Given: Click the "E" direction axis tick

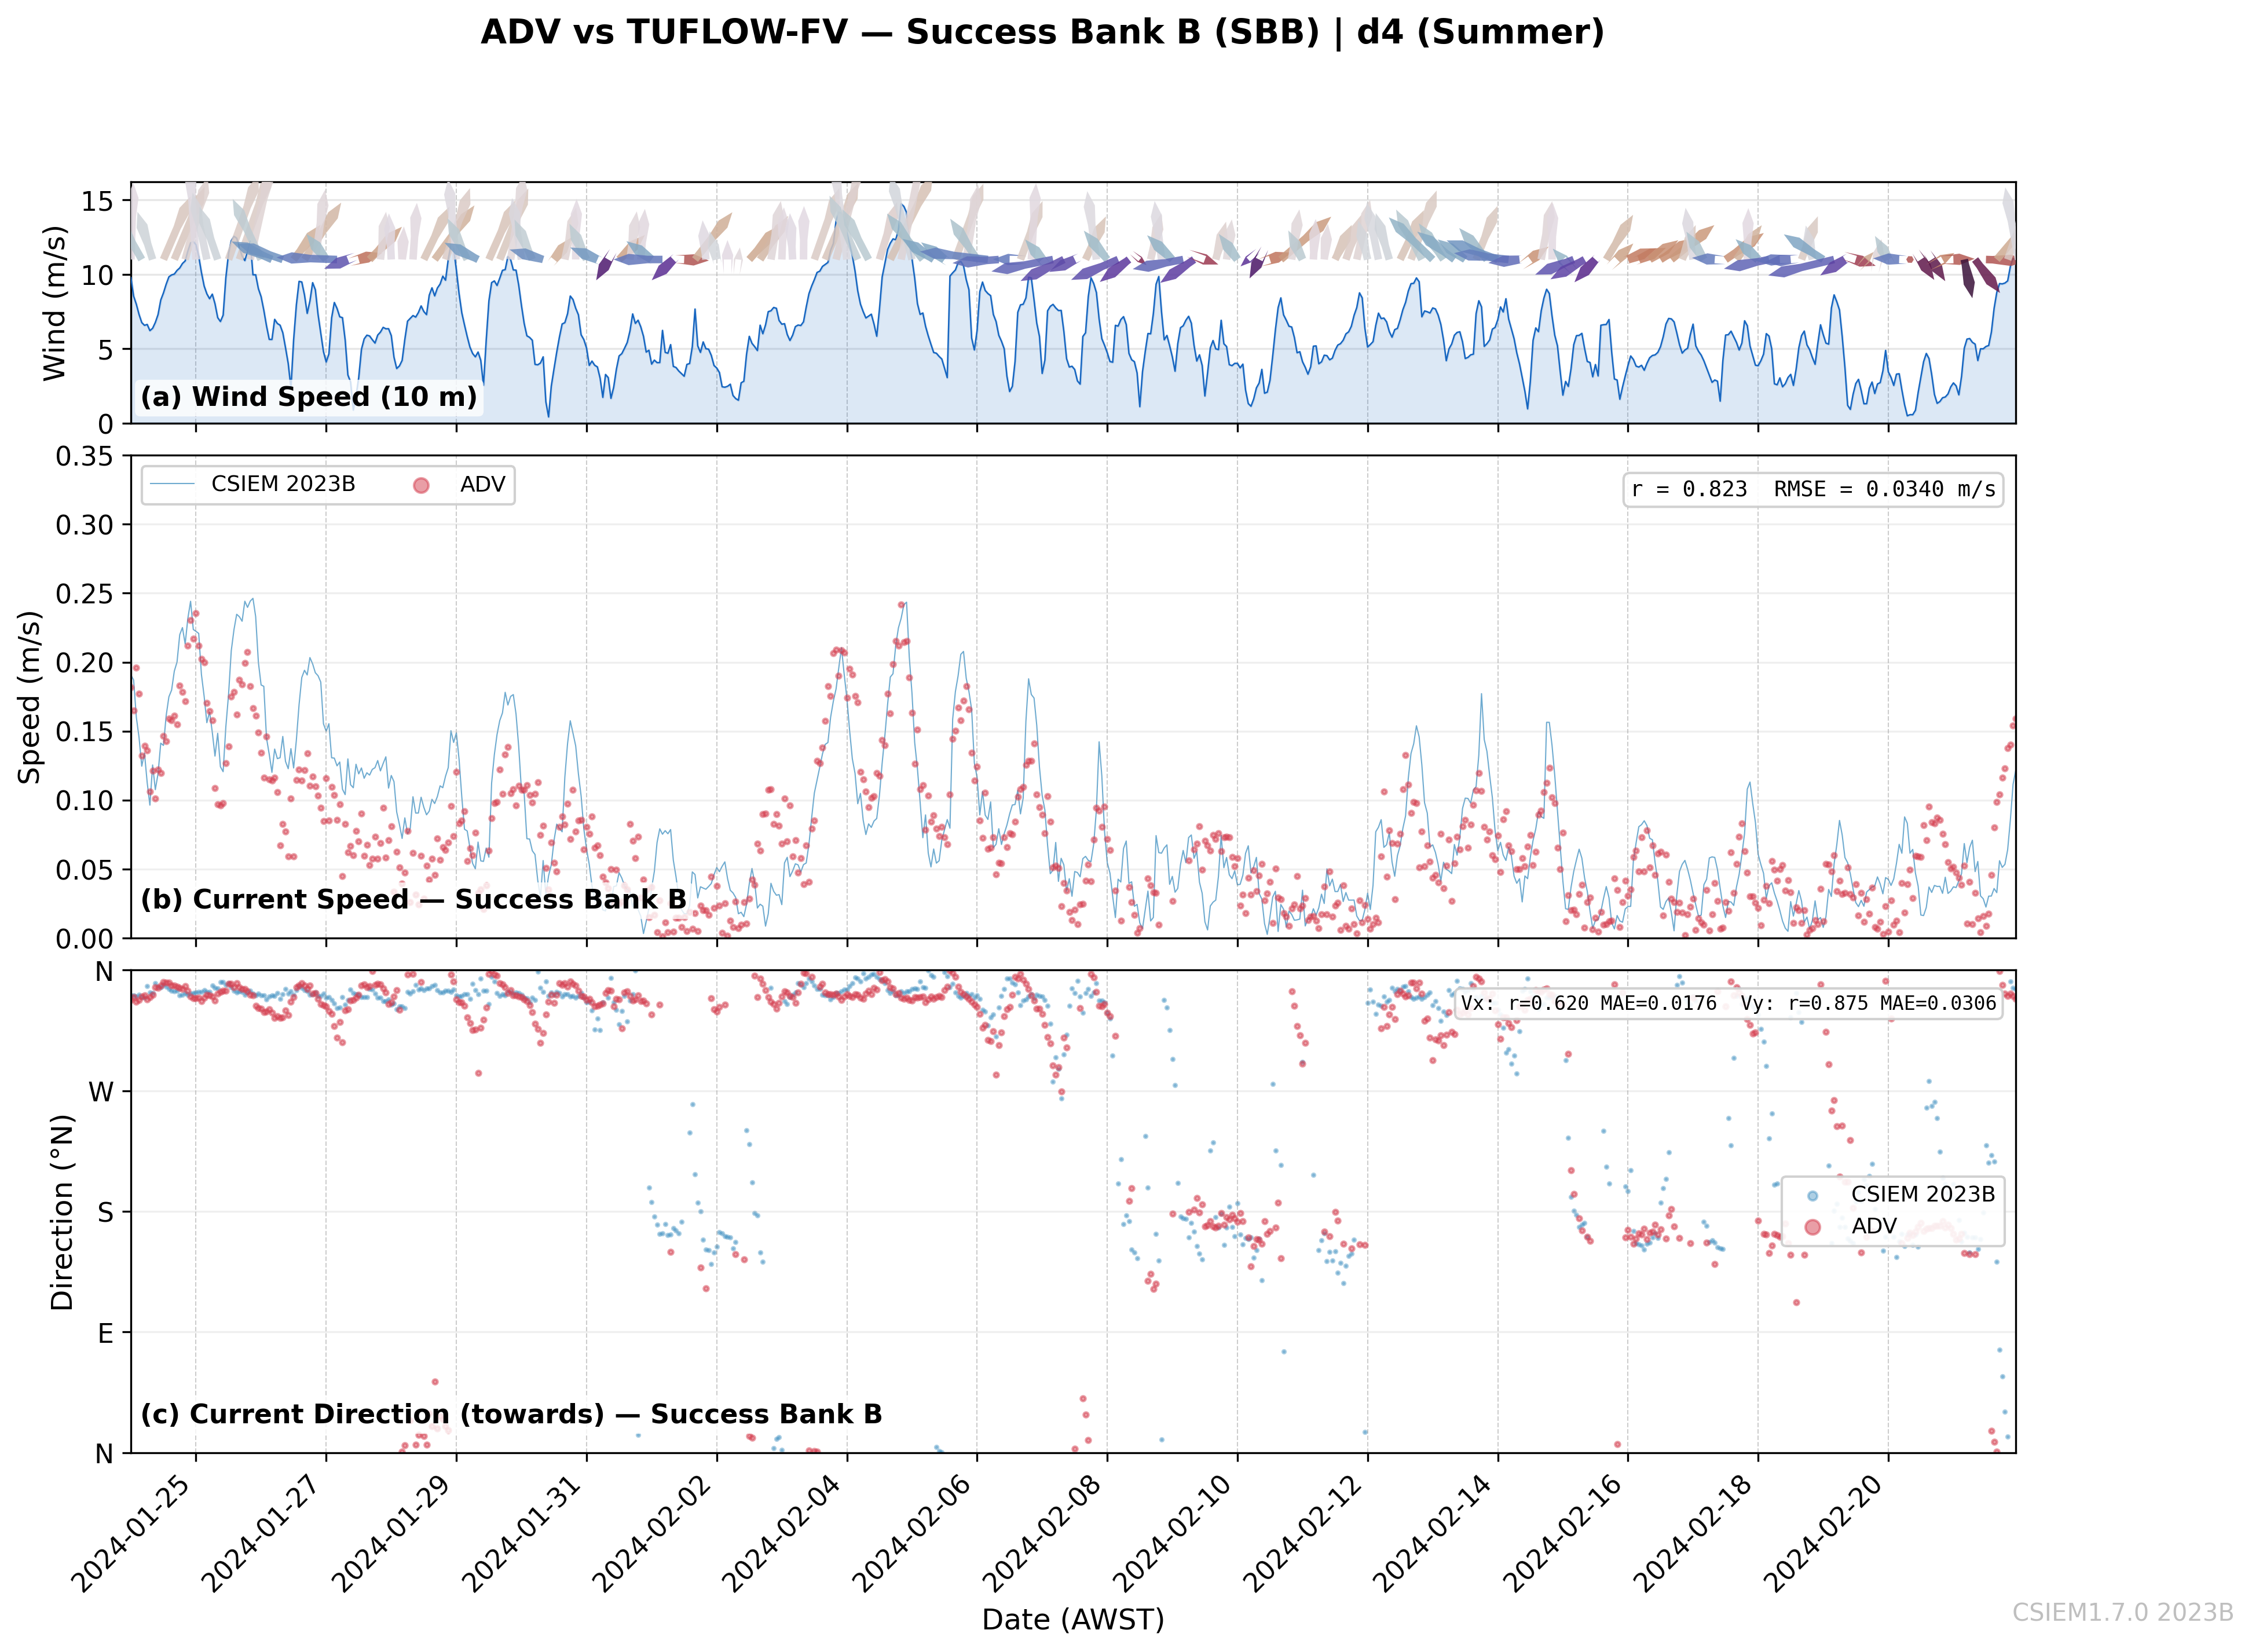Looking at the screenshot, I should point(106,1334).
